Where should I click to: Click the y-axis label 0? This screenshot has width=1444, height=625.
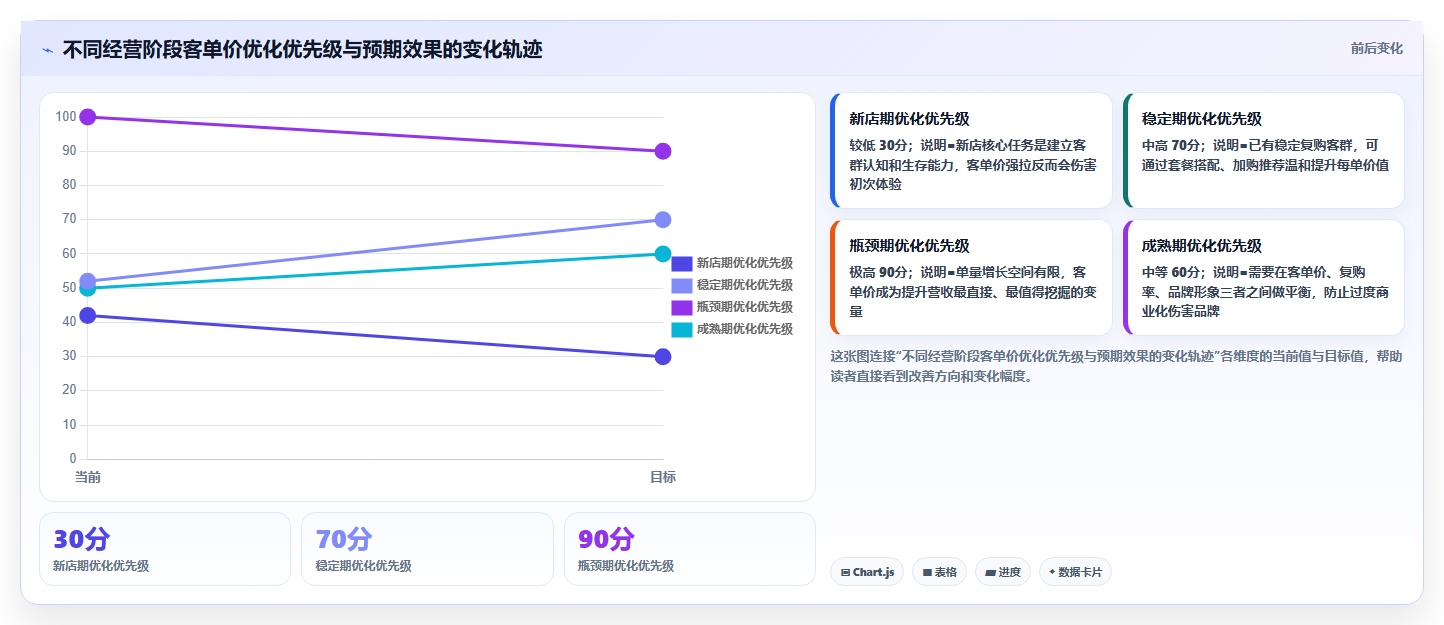(x=73, y=459)
